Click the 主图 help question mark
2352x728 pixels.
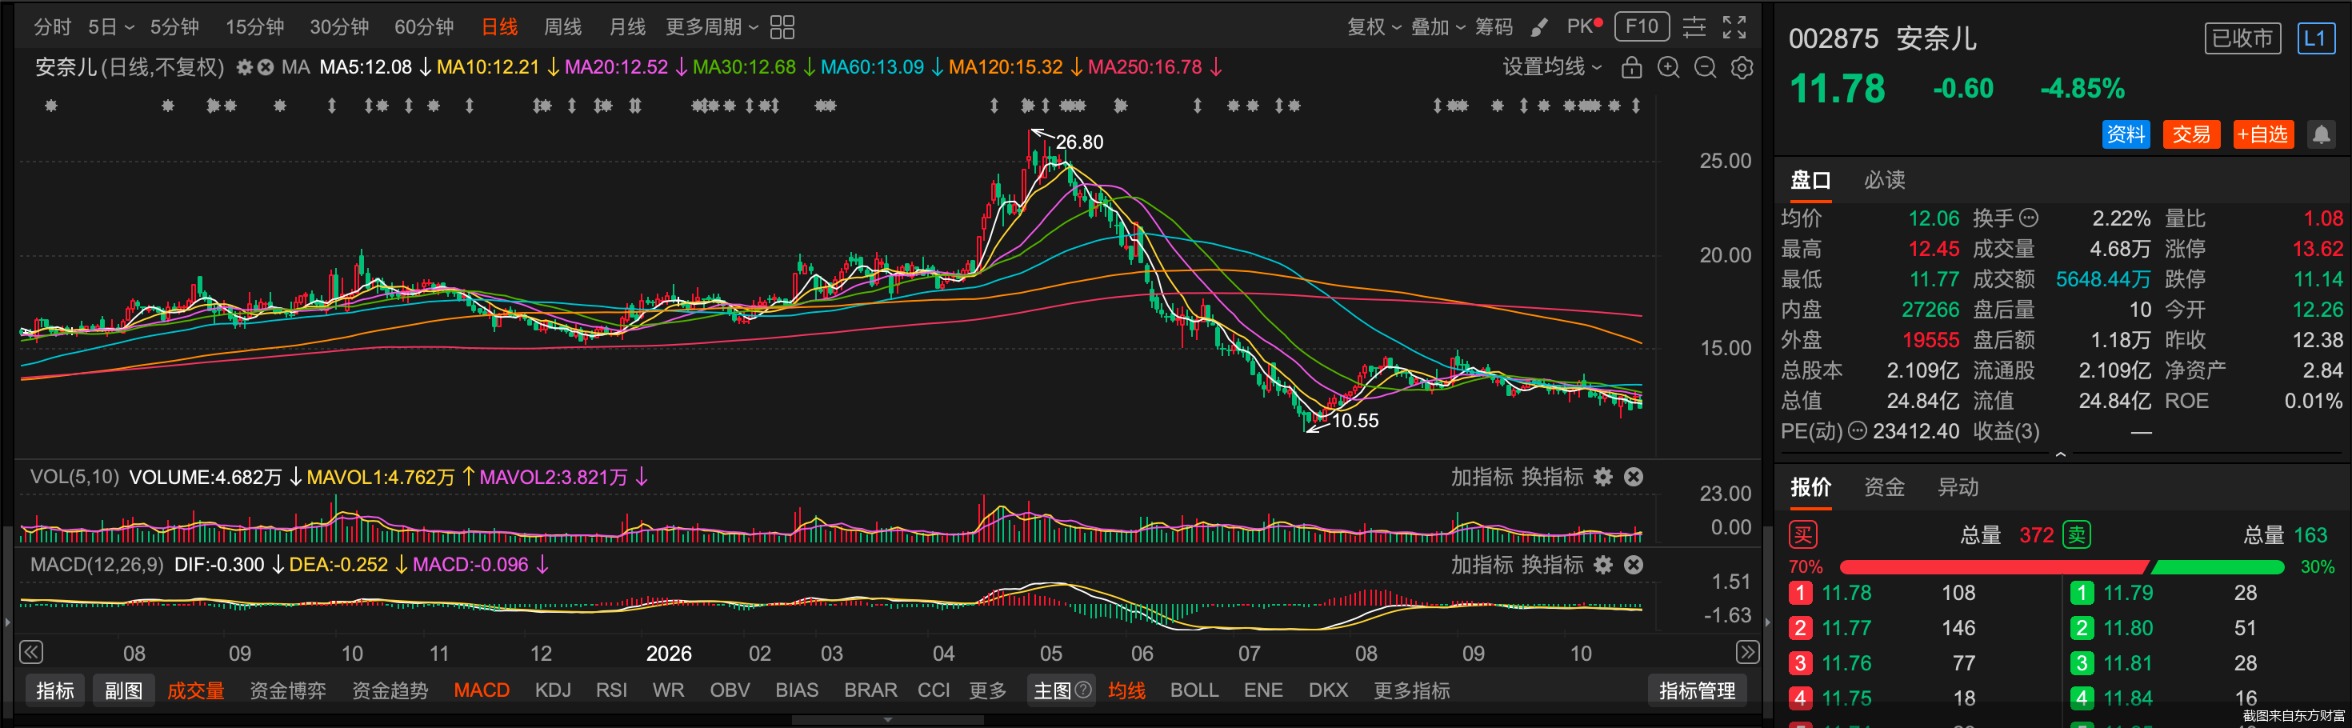click(x=1083, y=690)
